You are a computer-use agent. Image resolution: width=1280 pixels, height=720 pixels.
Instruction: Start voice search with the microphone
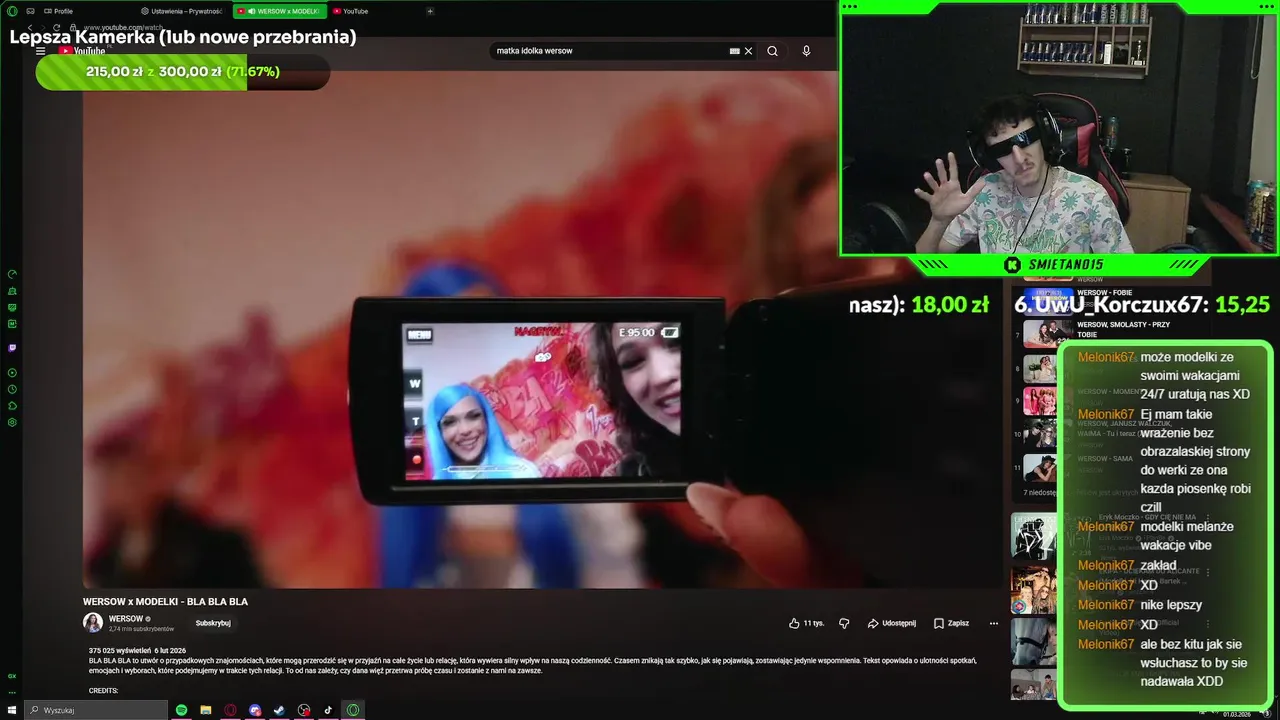pyautogui.click(x=806, y=51)
